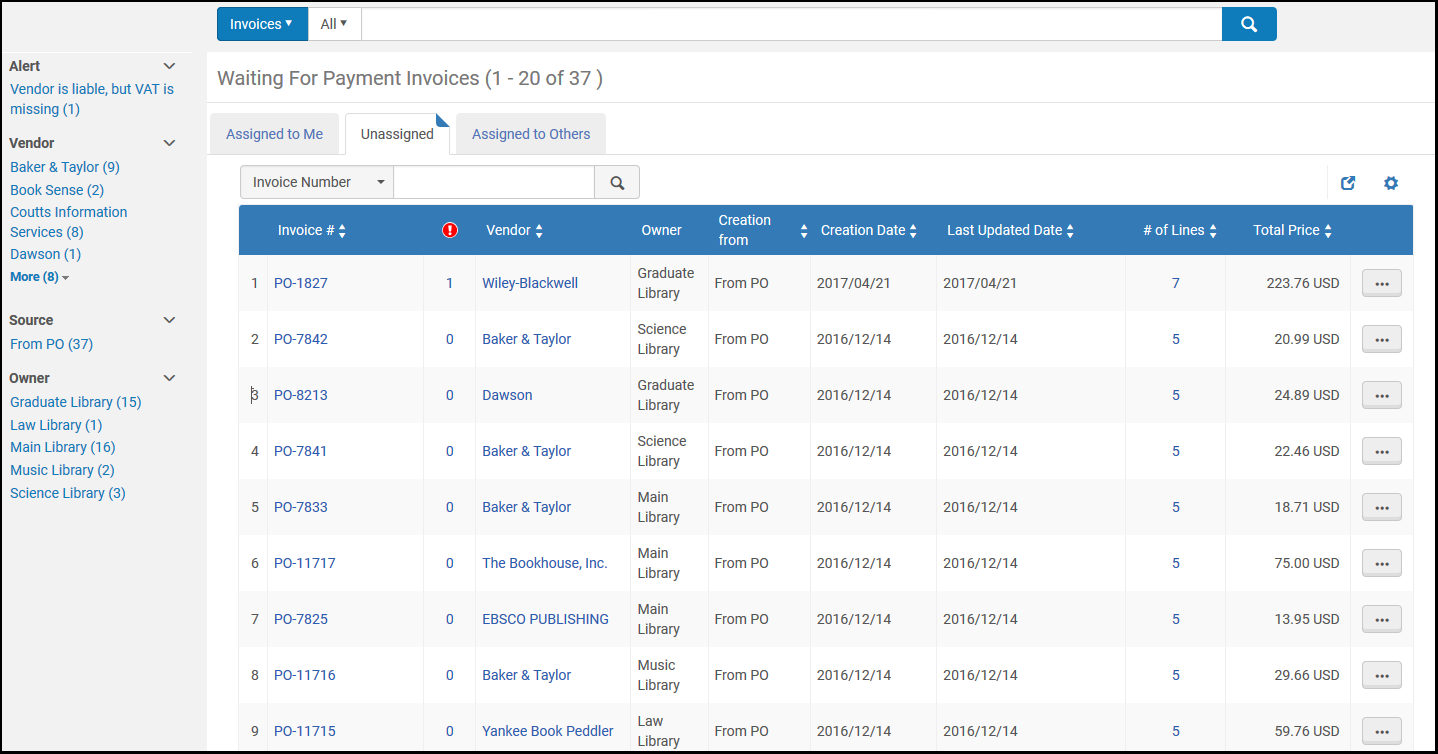Screen dimensions: 1438x754
Task: Open invoice PO-8213
Action: [301, 395]
